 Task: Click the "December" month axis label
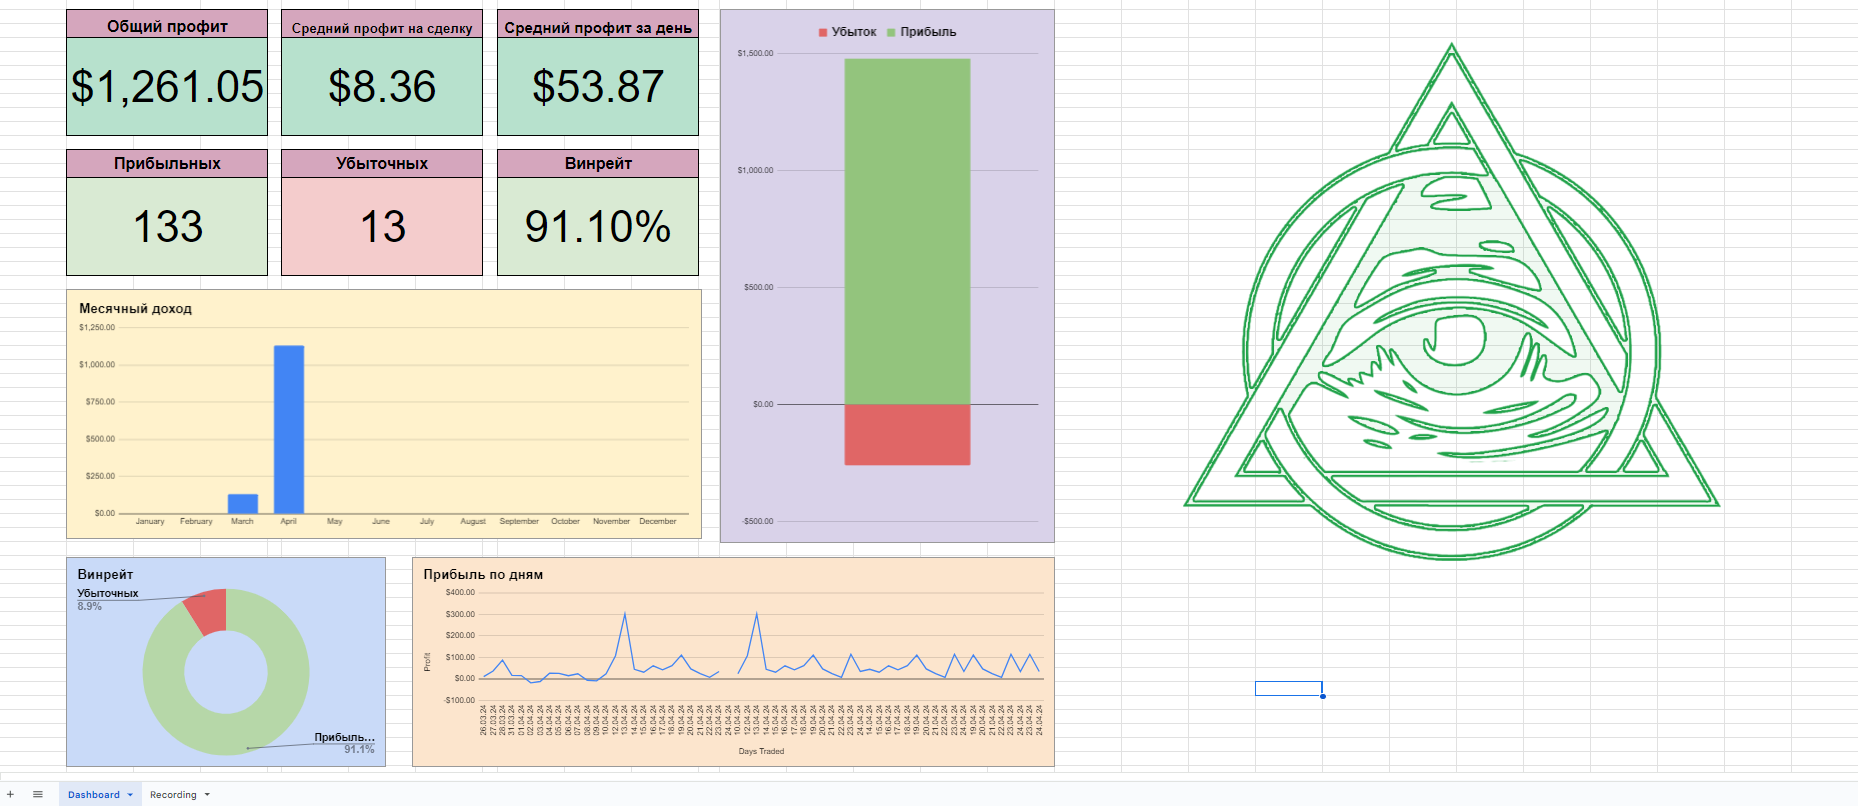click(x=658, y=521)
